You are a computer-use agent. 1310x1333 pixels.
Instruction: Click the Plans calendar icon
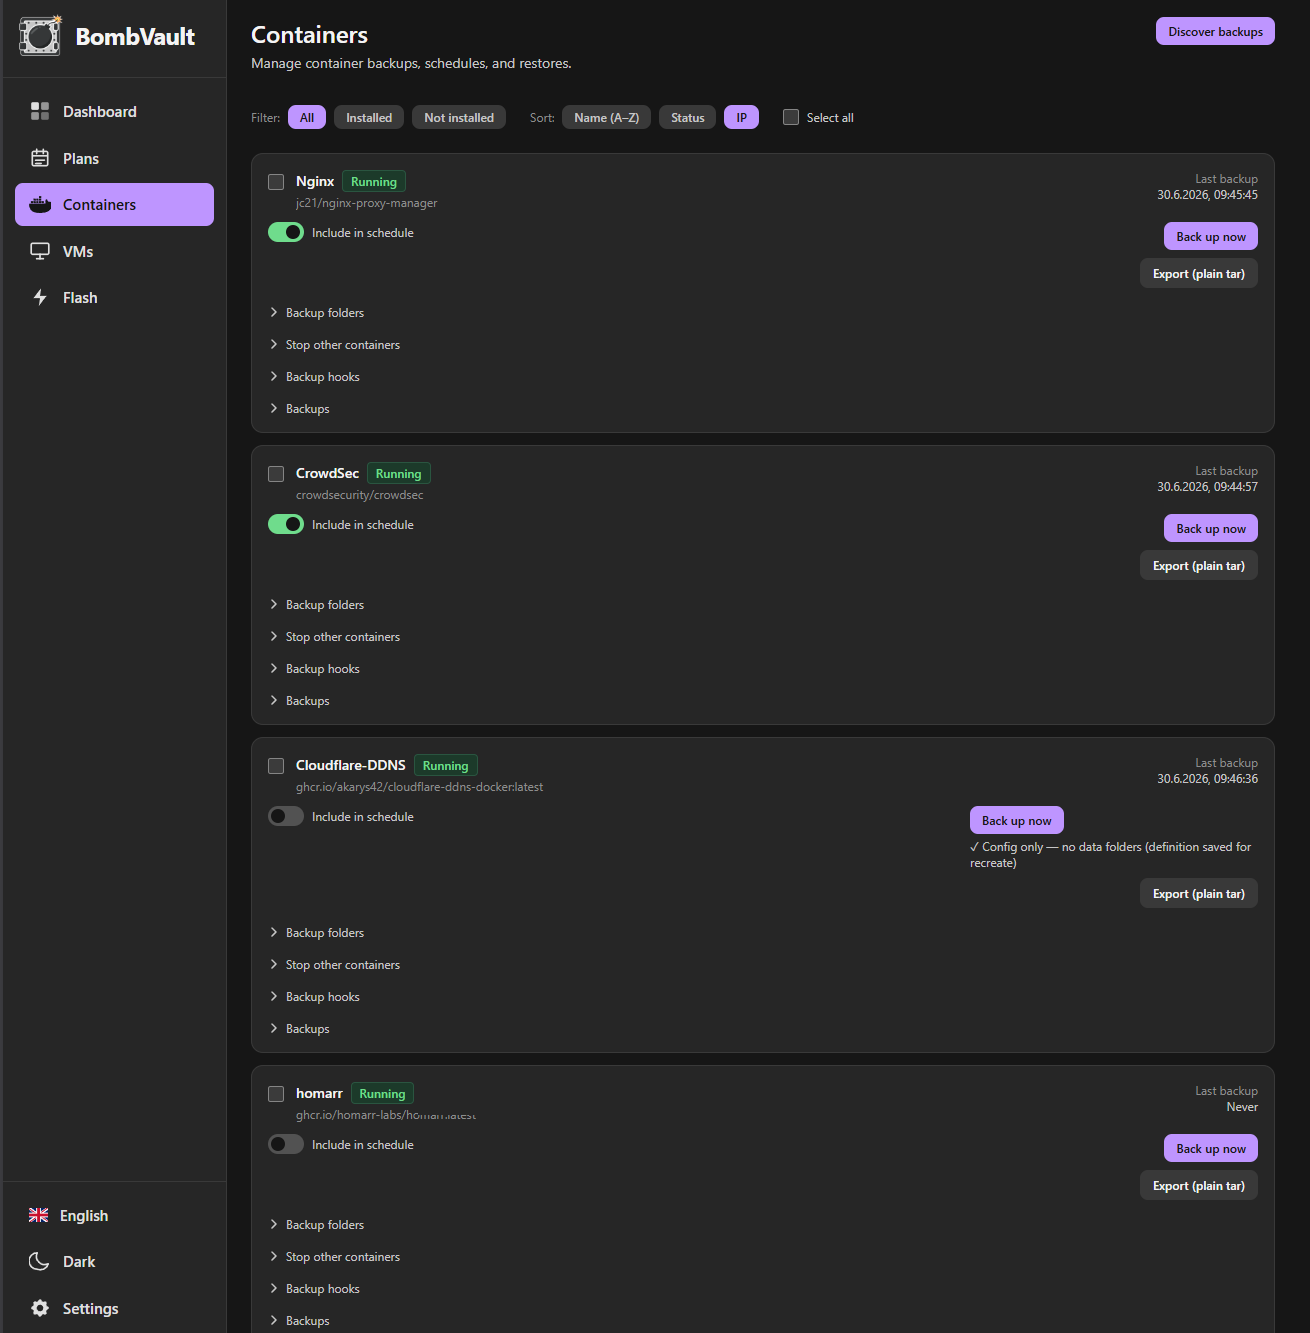[40, 158]
